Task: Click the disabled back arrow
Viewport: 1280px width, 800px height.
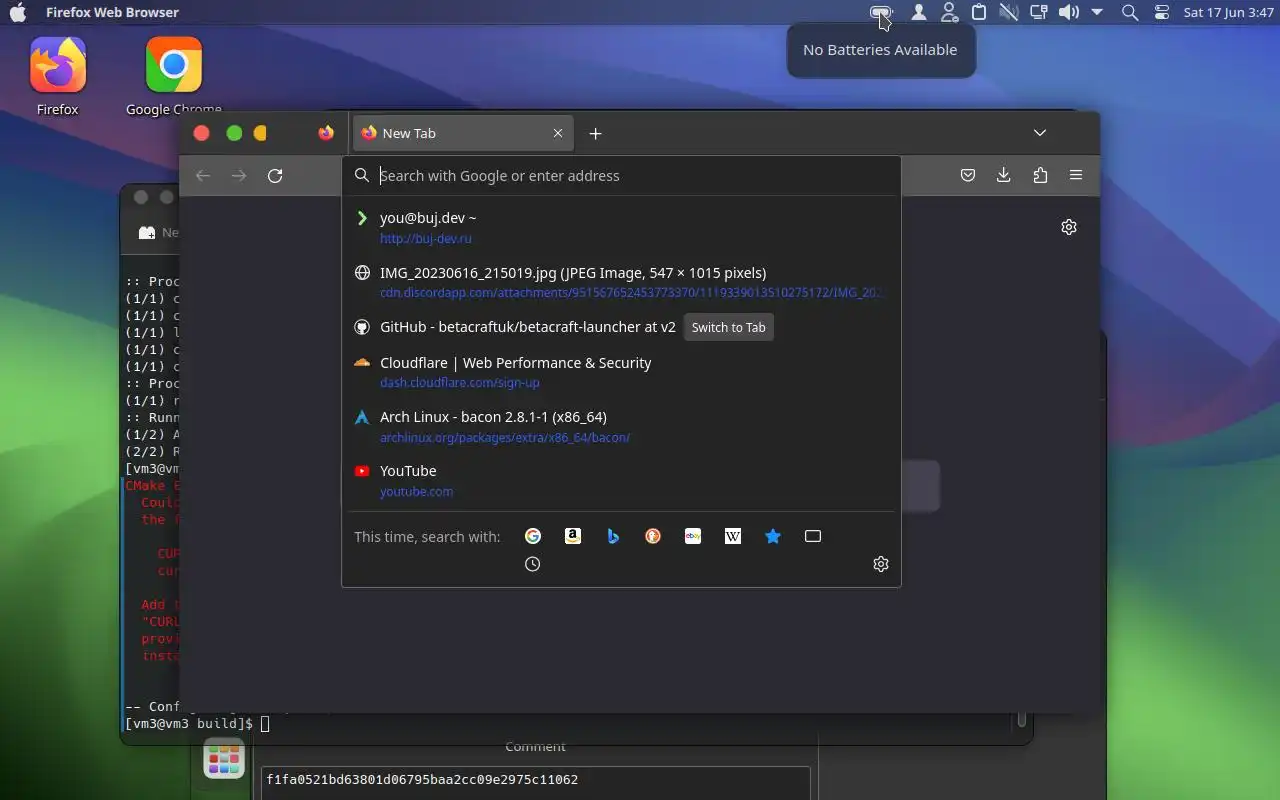Action: (x=203, y=175)
